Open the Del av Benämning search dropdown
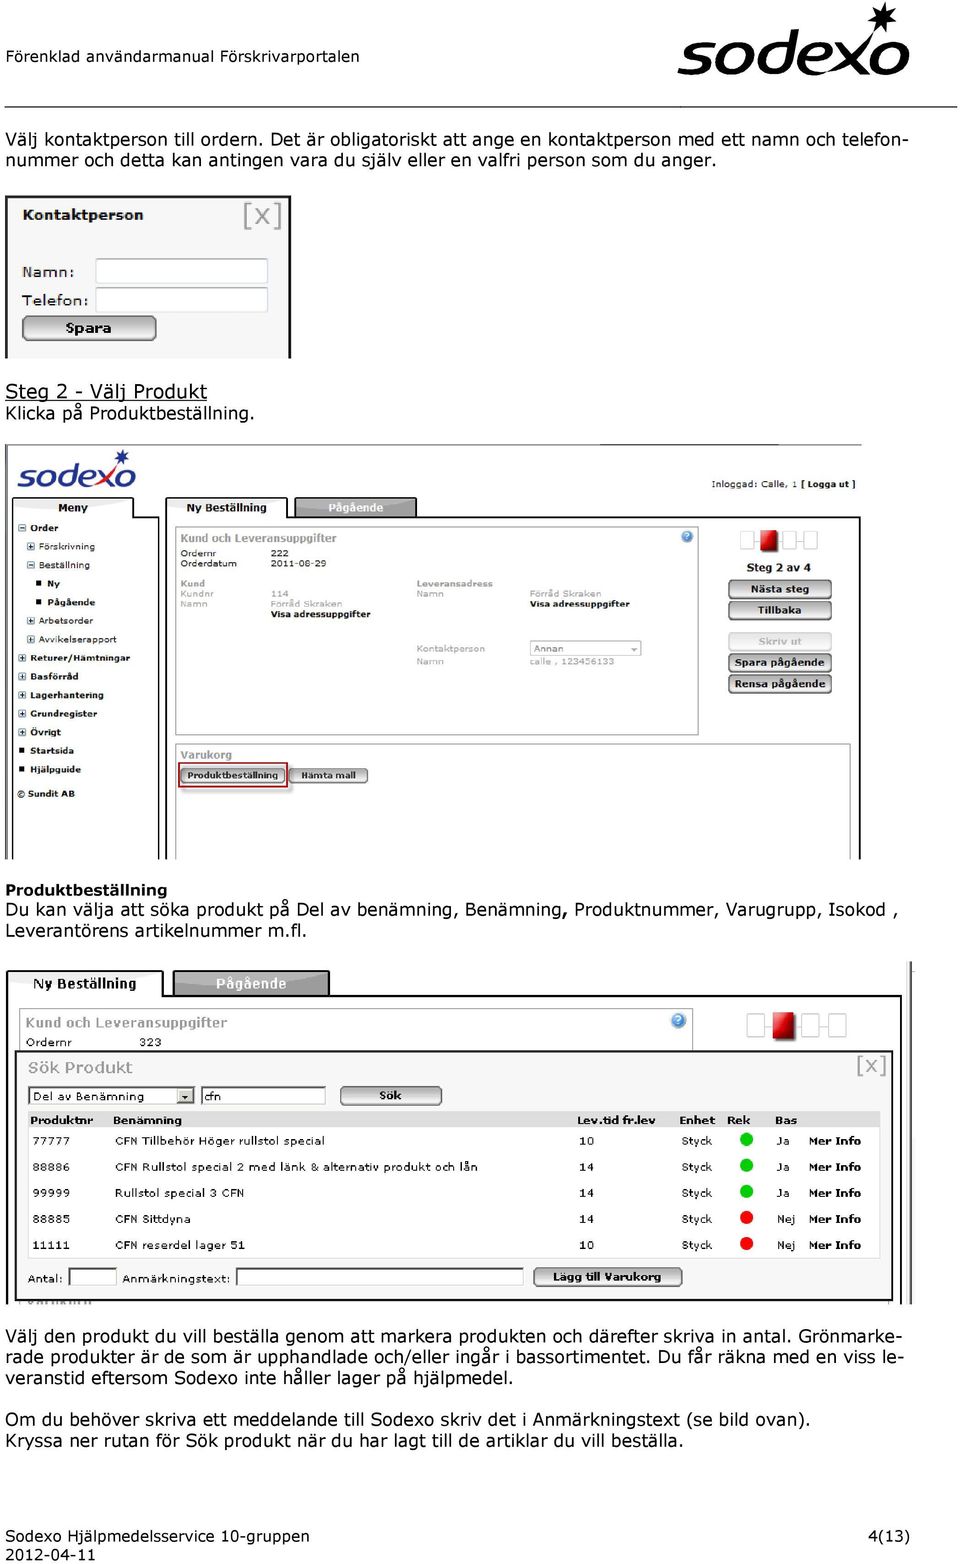960x1564 pixels. 111,1096
